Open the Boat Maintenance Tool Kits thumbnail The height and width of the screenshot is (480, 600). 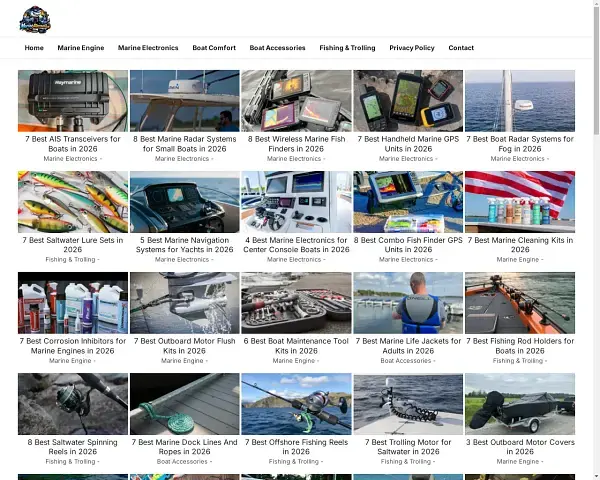coord(296,302)
